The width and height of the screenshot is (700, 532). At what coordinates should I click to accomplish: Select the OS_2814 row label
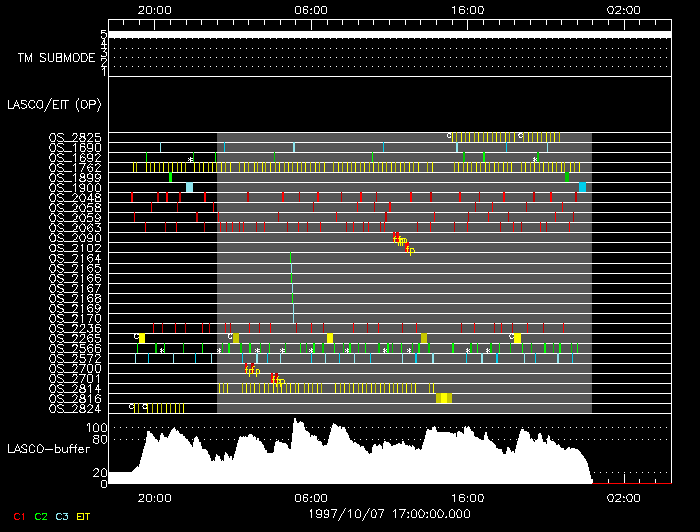coord(75,388)
